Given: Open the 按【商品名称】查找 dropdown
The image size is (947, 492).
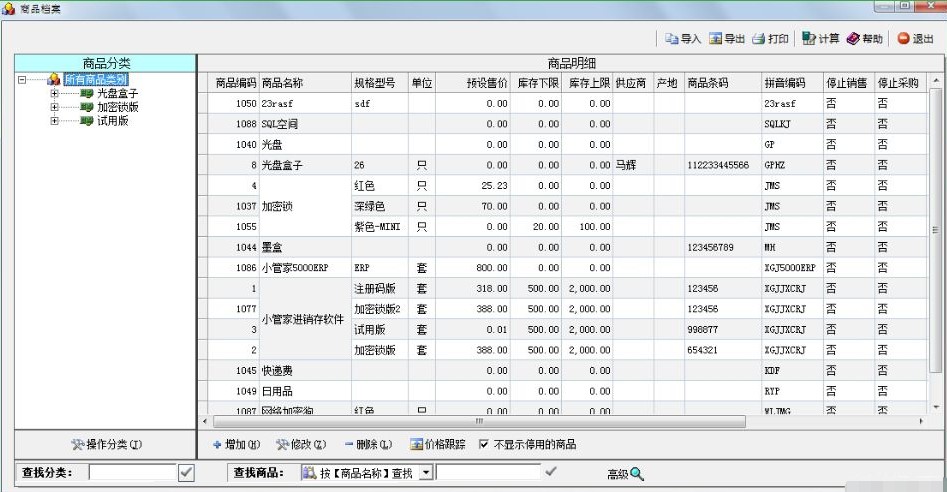Looking at the screenshot, I should pos(425,472).
